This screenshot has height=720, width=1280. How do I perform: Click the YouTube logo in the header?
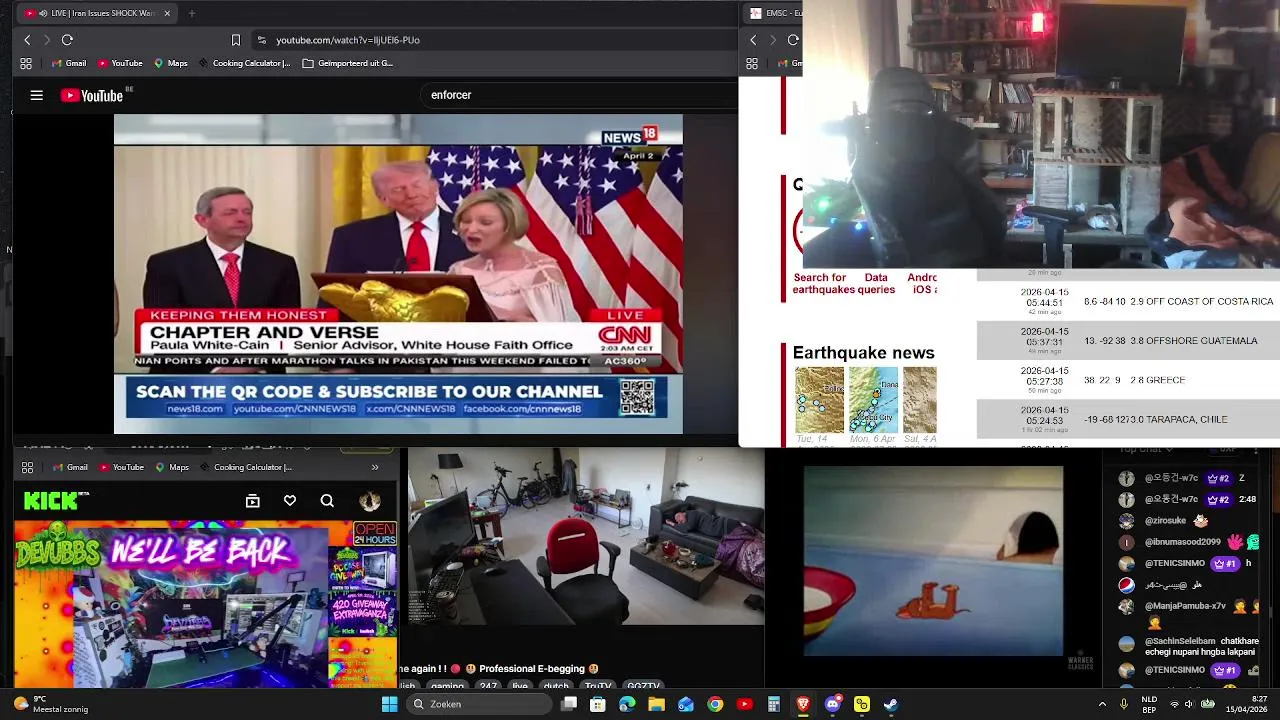point(92,95)
